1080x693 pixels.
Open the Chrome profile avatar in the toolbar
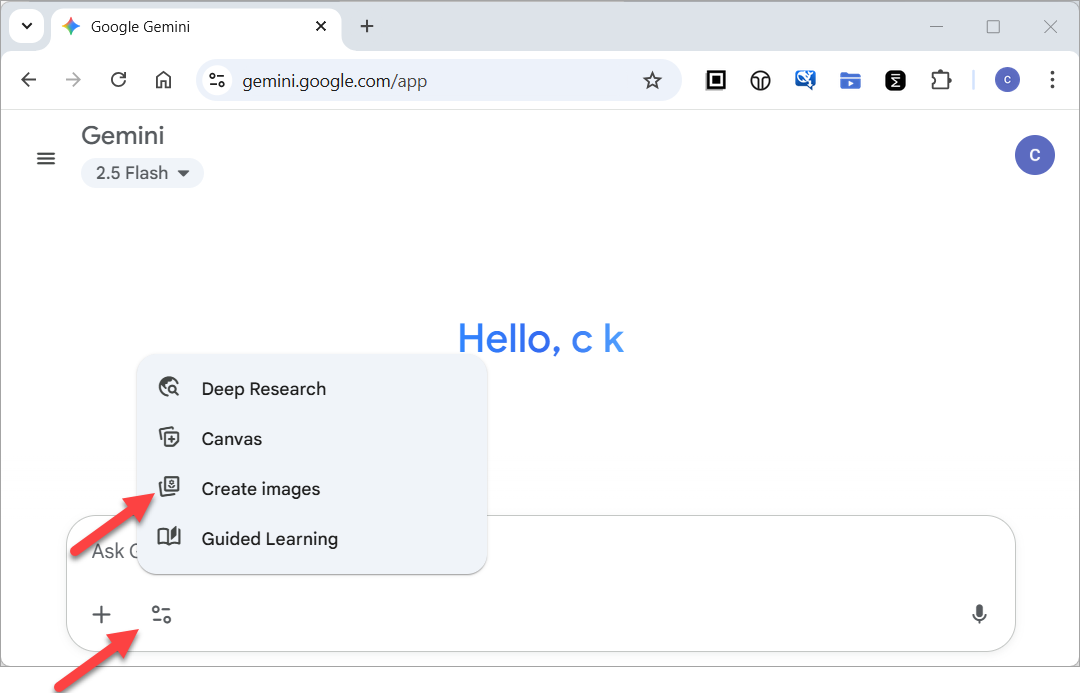(x=1007, y=80)
